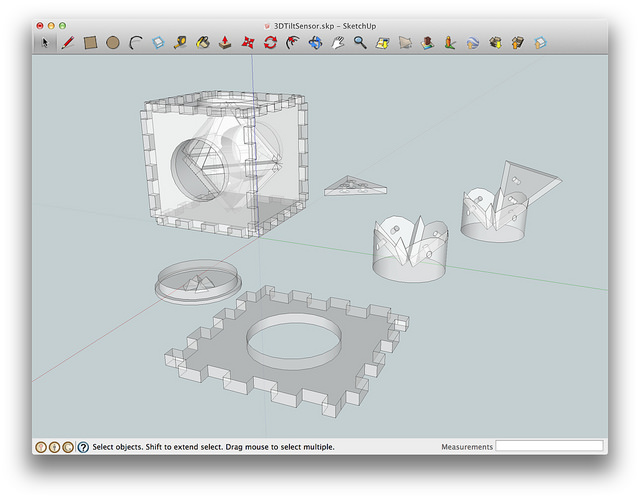Screen dimensions: 640x499
Task: Pick the Zoom magnifier tool
Action: coord(360,42)
